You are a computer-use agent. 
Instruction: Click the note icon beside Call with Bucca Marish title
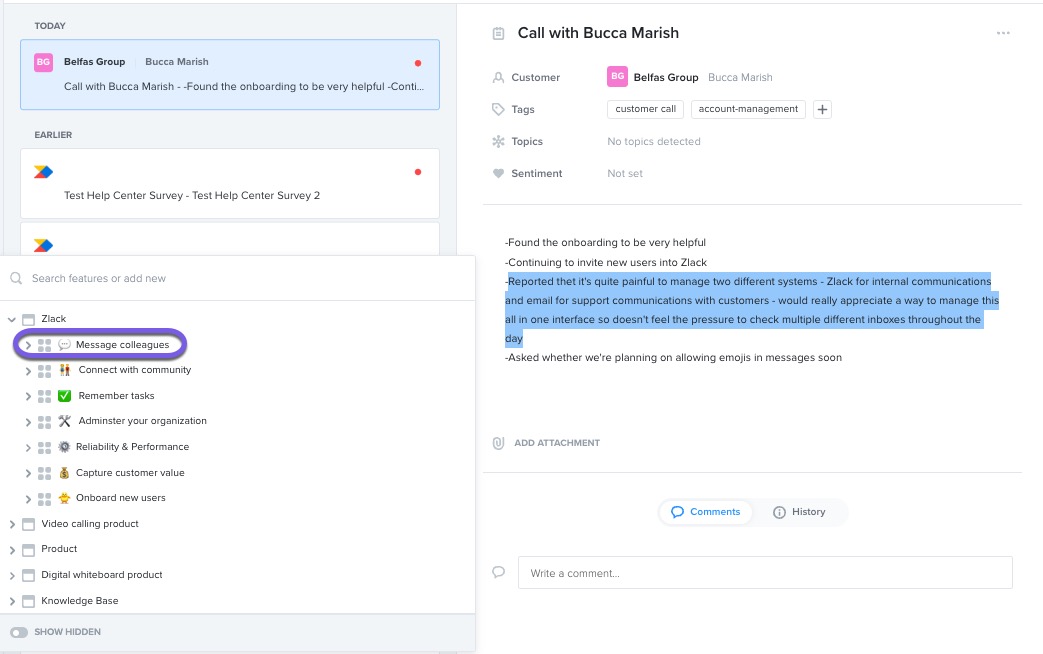[x=498, y=33]
